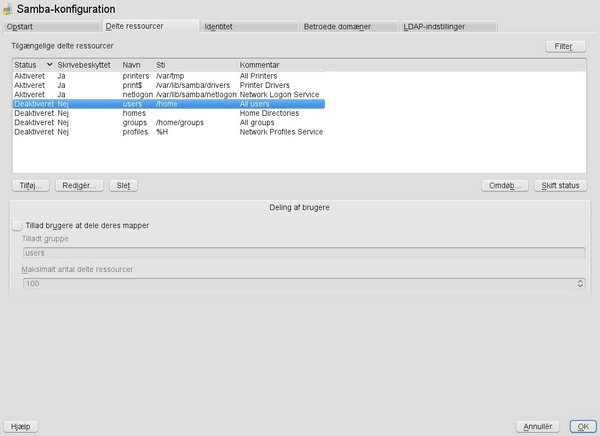Click the Sti column header
600x436 pixels.
(195, 65)
